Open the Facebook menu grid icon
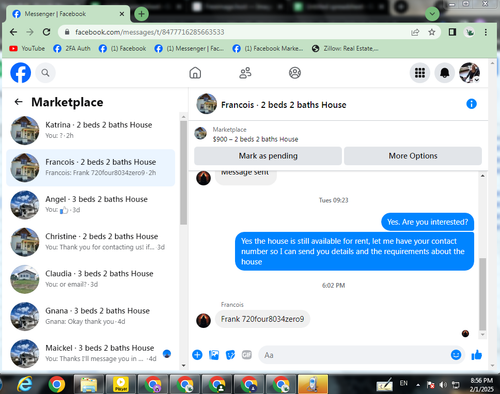Viewport: 500px width, 394px height. pos(420,73)
